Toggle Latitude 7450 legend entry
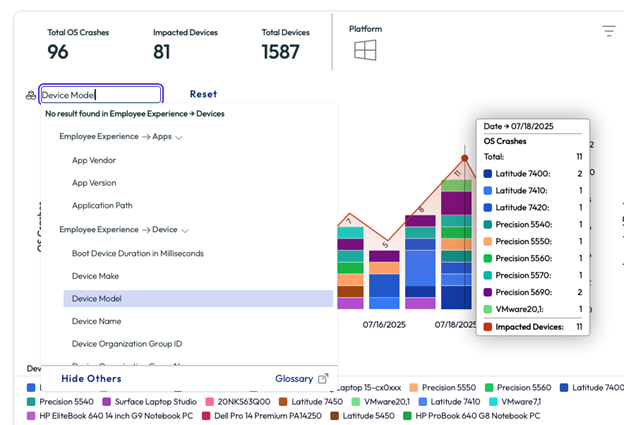Viewport: 624px width, 425px height. [311, 402]
